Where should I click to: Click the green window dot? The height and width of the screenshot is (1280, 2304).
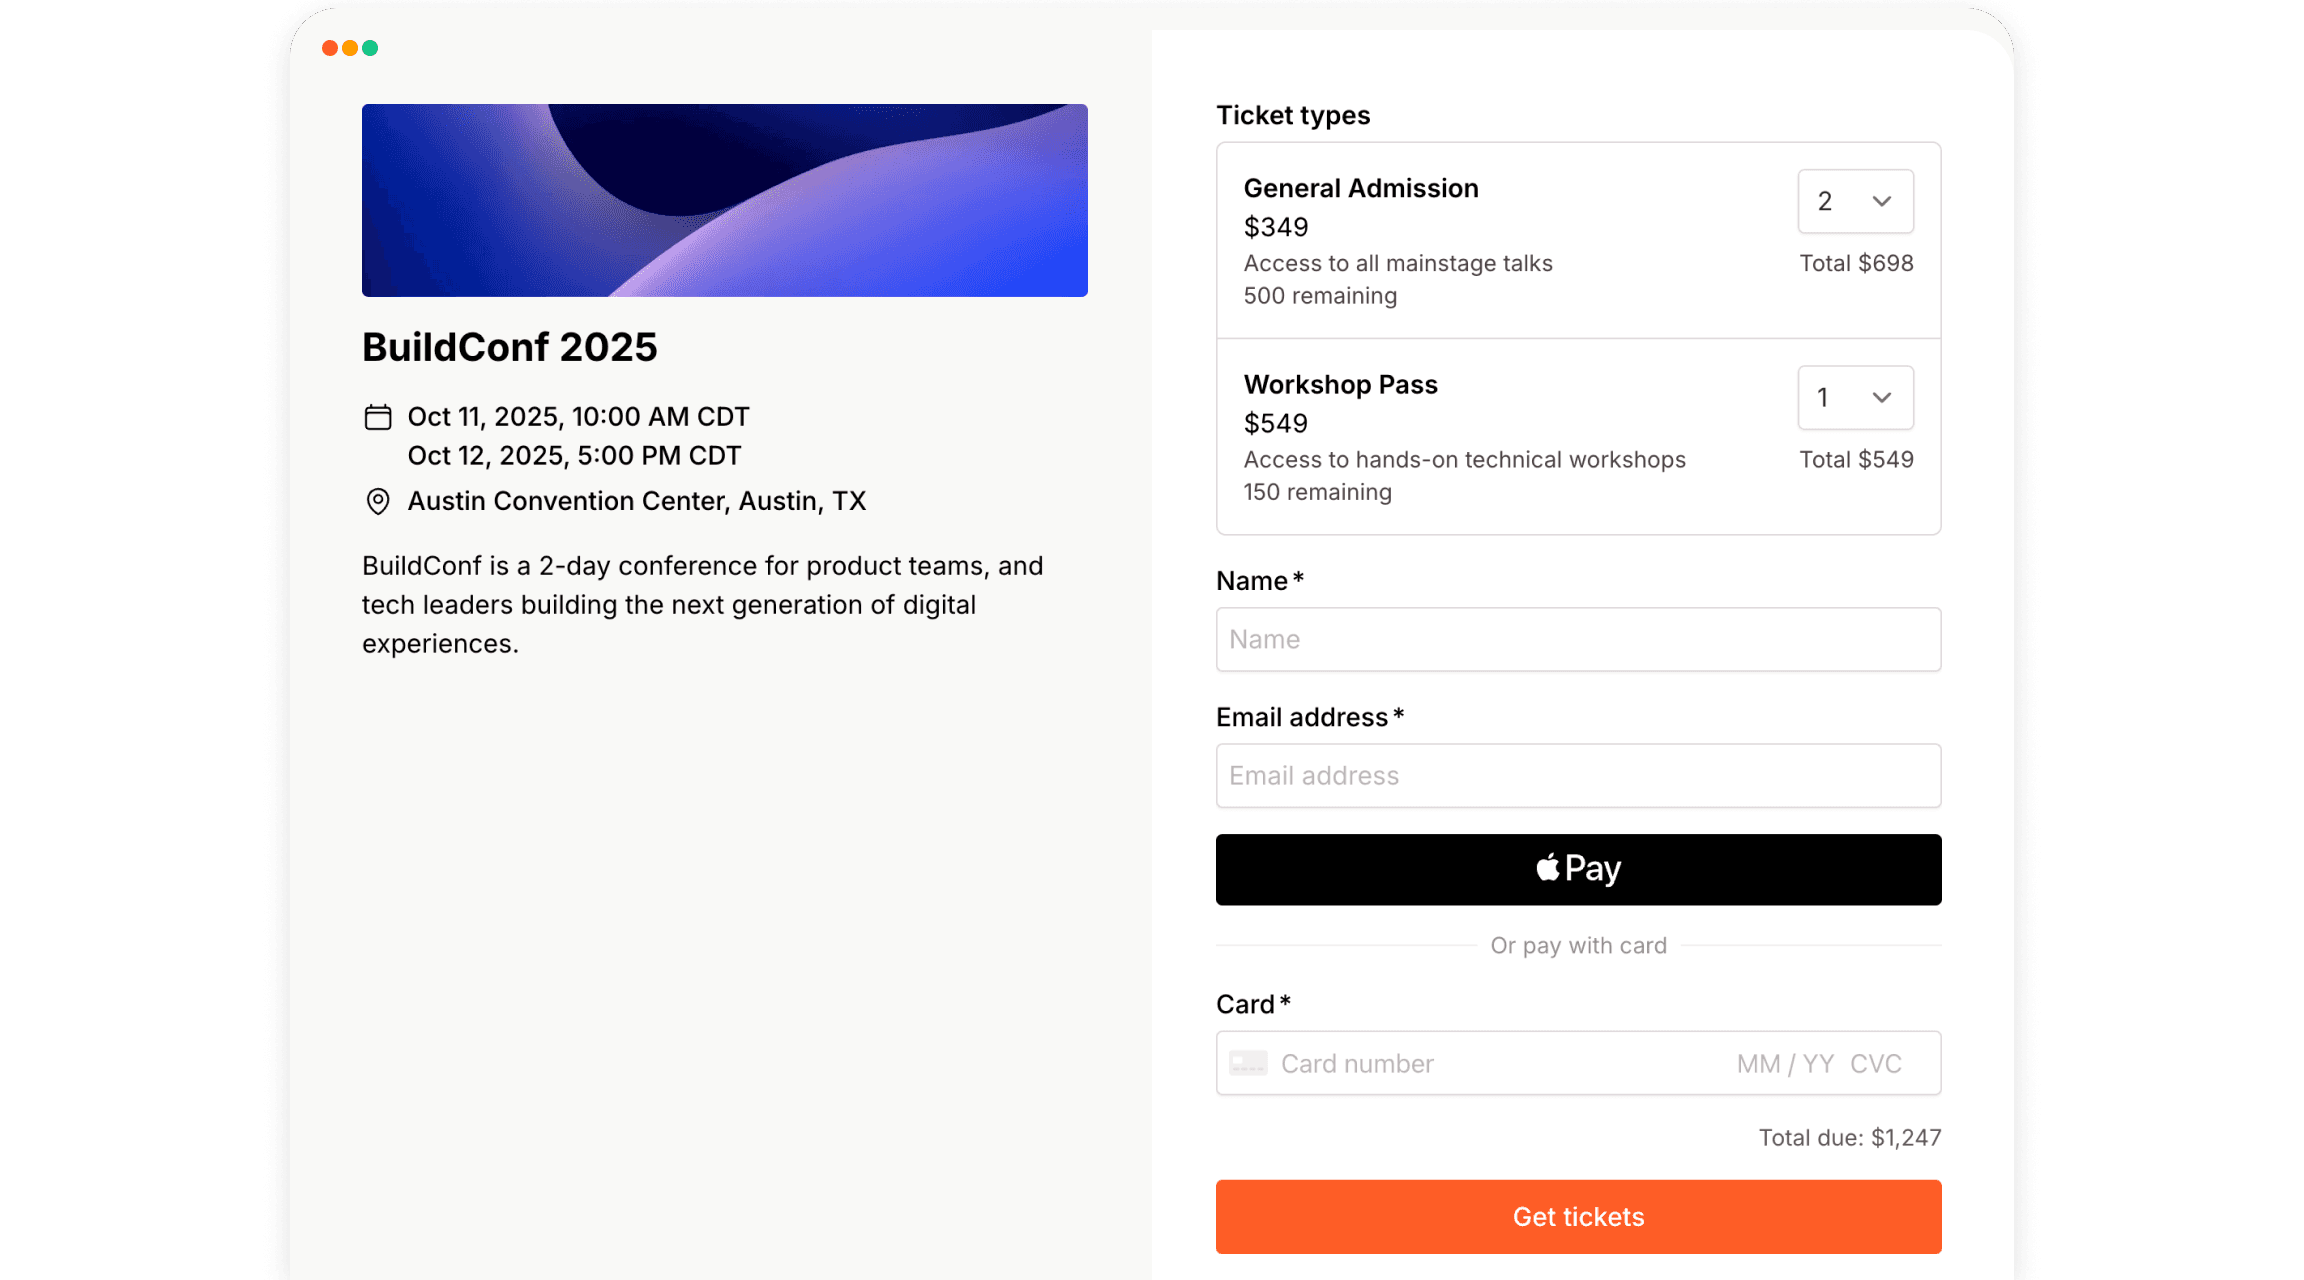pos(370,48)
